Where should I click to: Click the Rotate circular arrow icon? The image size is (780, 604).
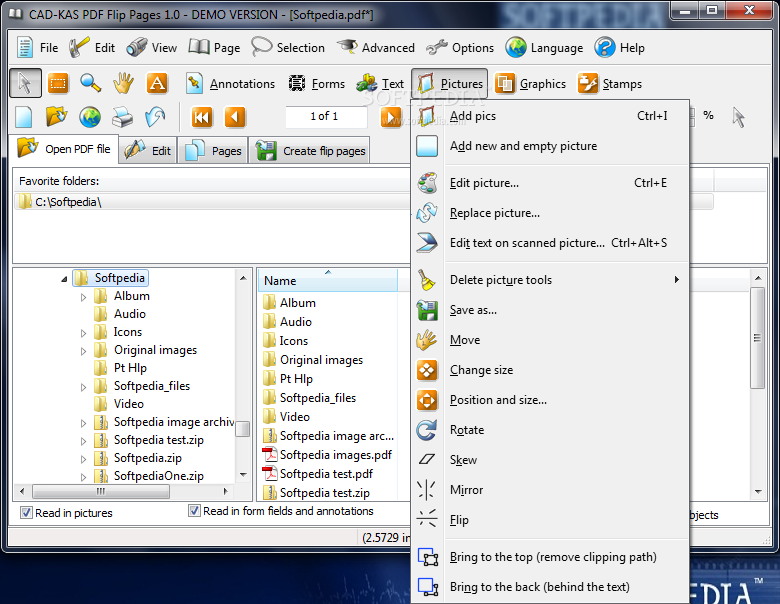427,430
